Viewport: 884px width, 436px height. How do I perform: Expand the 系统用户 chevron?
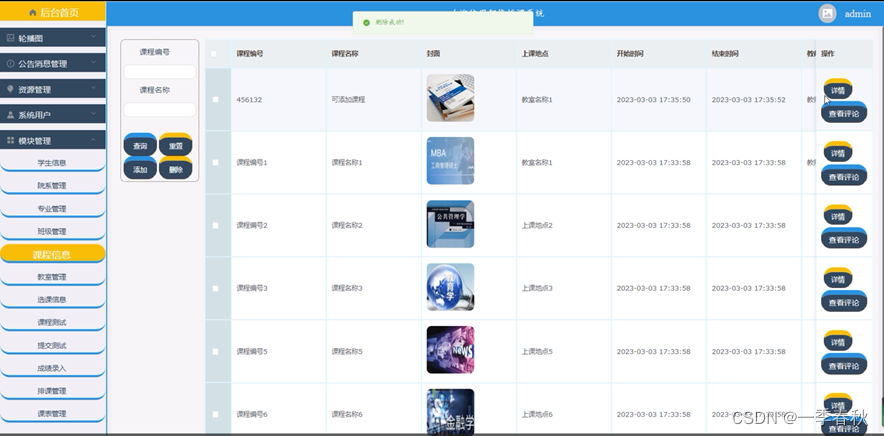94,113
